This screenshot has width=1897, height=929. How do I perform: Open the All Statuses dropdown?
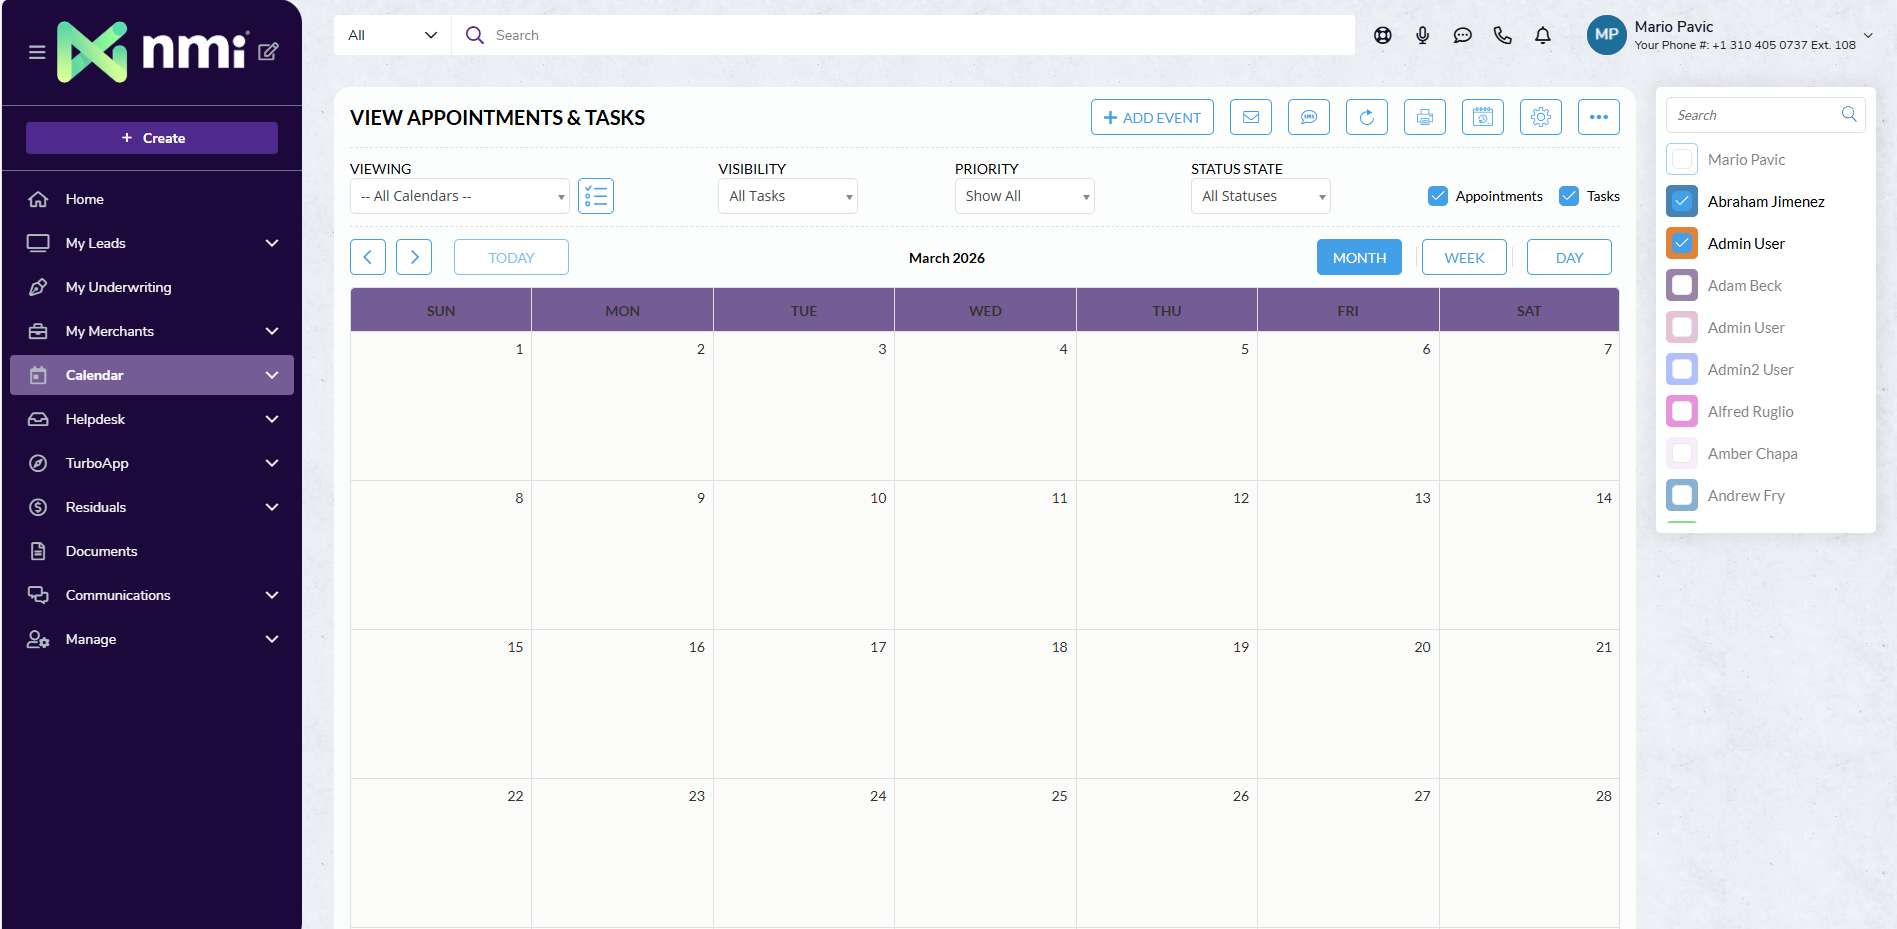pyautogui.click(x=1260, y=196)
